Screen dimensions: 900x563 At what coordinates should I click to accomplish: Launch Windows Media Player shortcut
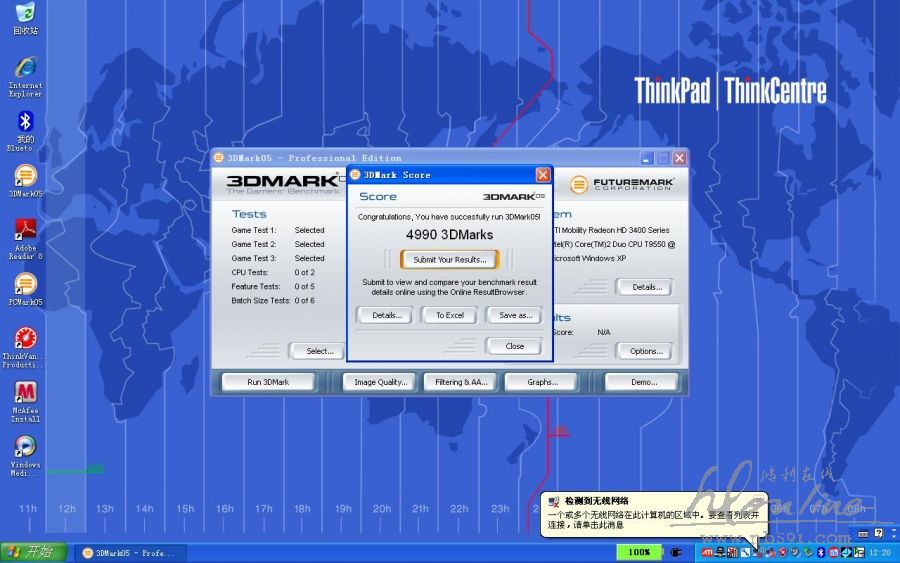coord(25,447)
